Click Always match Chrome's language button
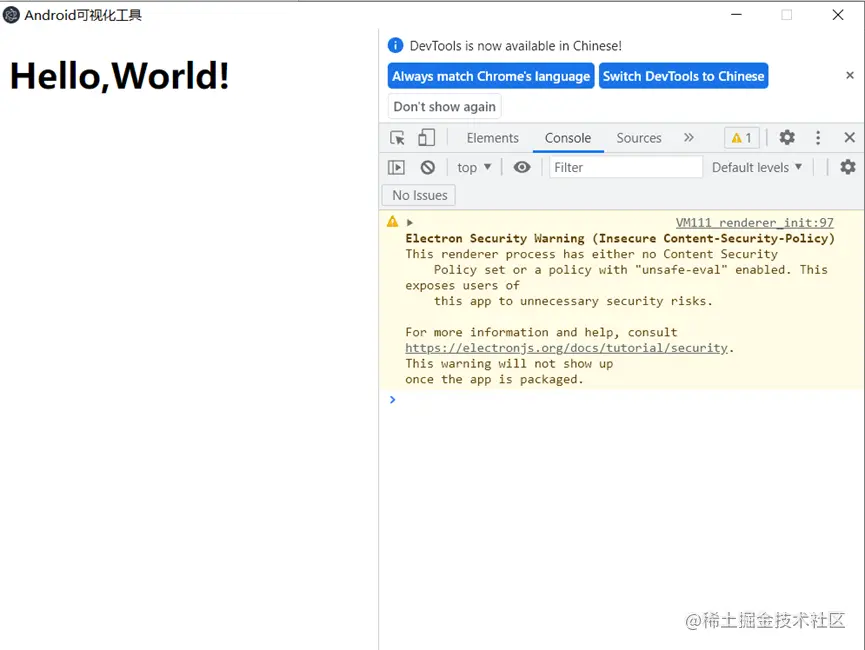The width and height of the screenshot is (865, 650). click(491, 76)
